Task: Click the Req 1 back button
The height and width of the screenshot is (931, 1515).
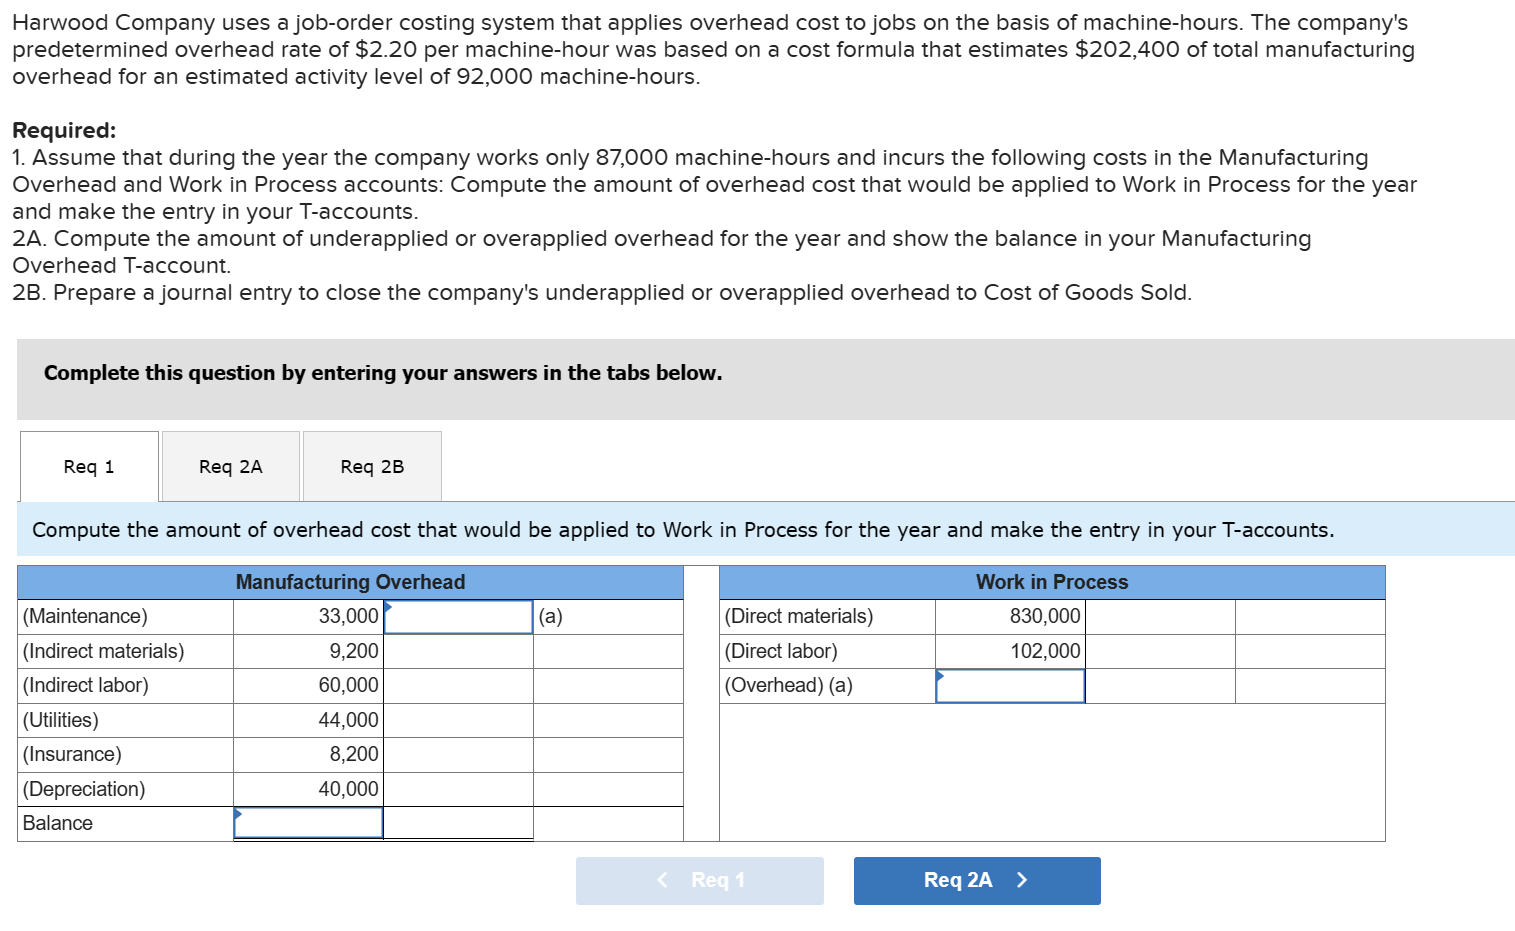Action: 699,880
